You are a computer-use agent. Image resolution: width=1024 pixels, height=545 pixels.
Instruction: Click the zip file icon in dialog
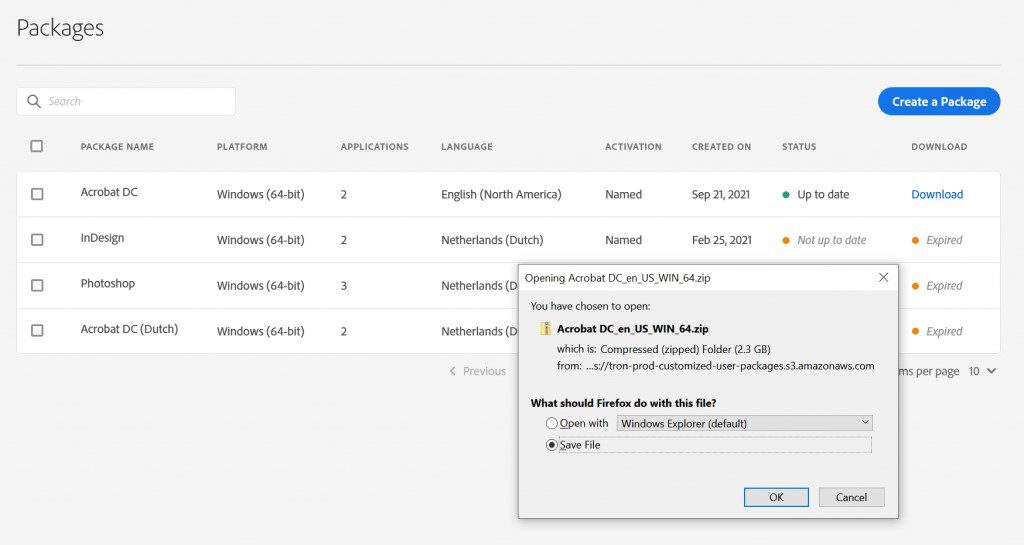tap(546, 328)
